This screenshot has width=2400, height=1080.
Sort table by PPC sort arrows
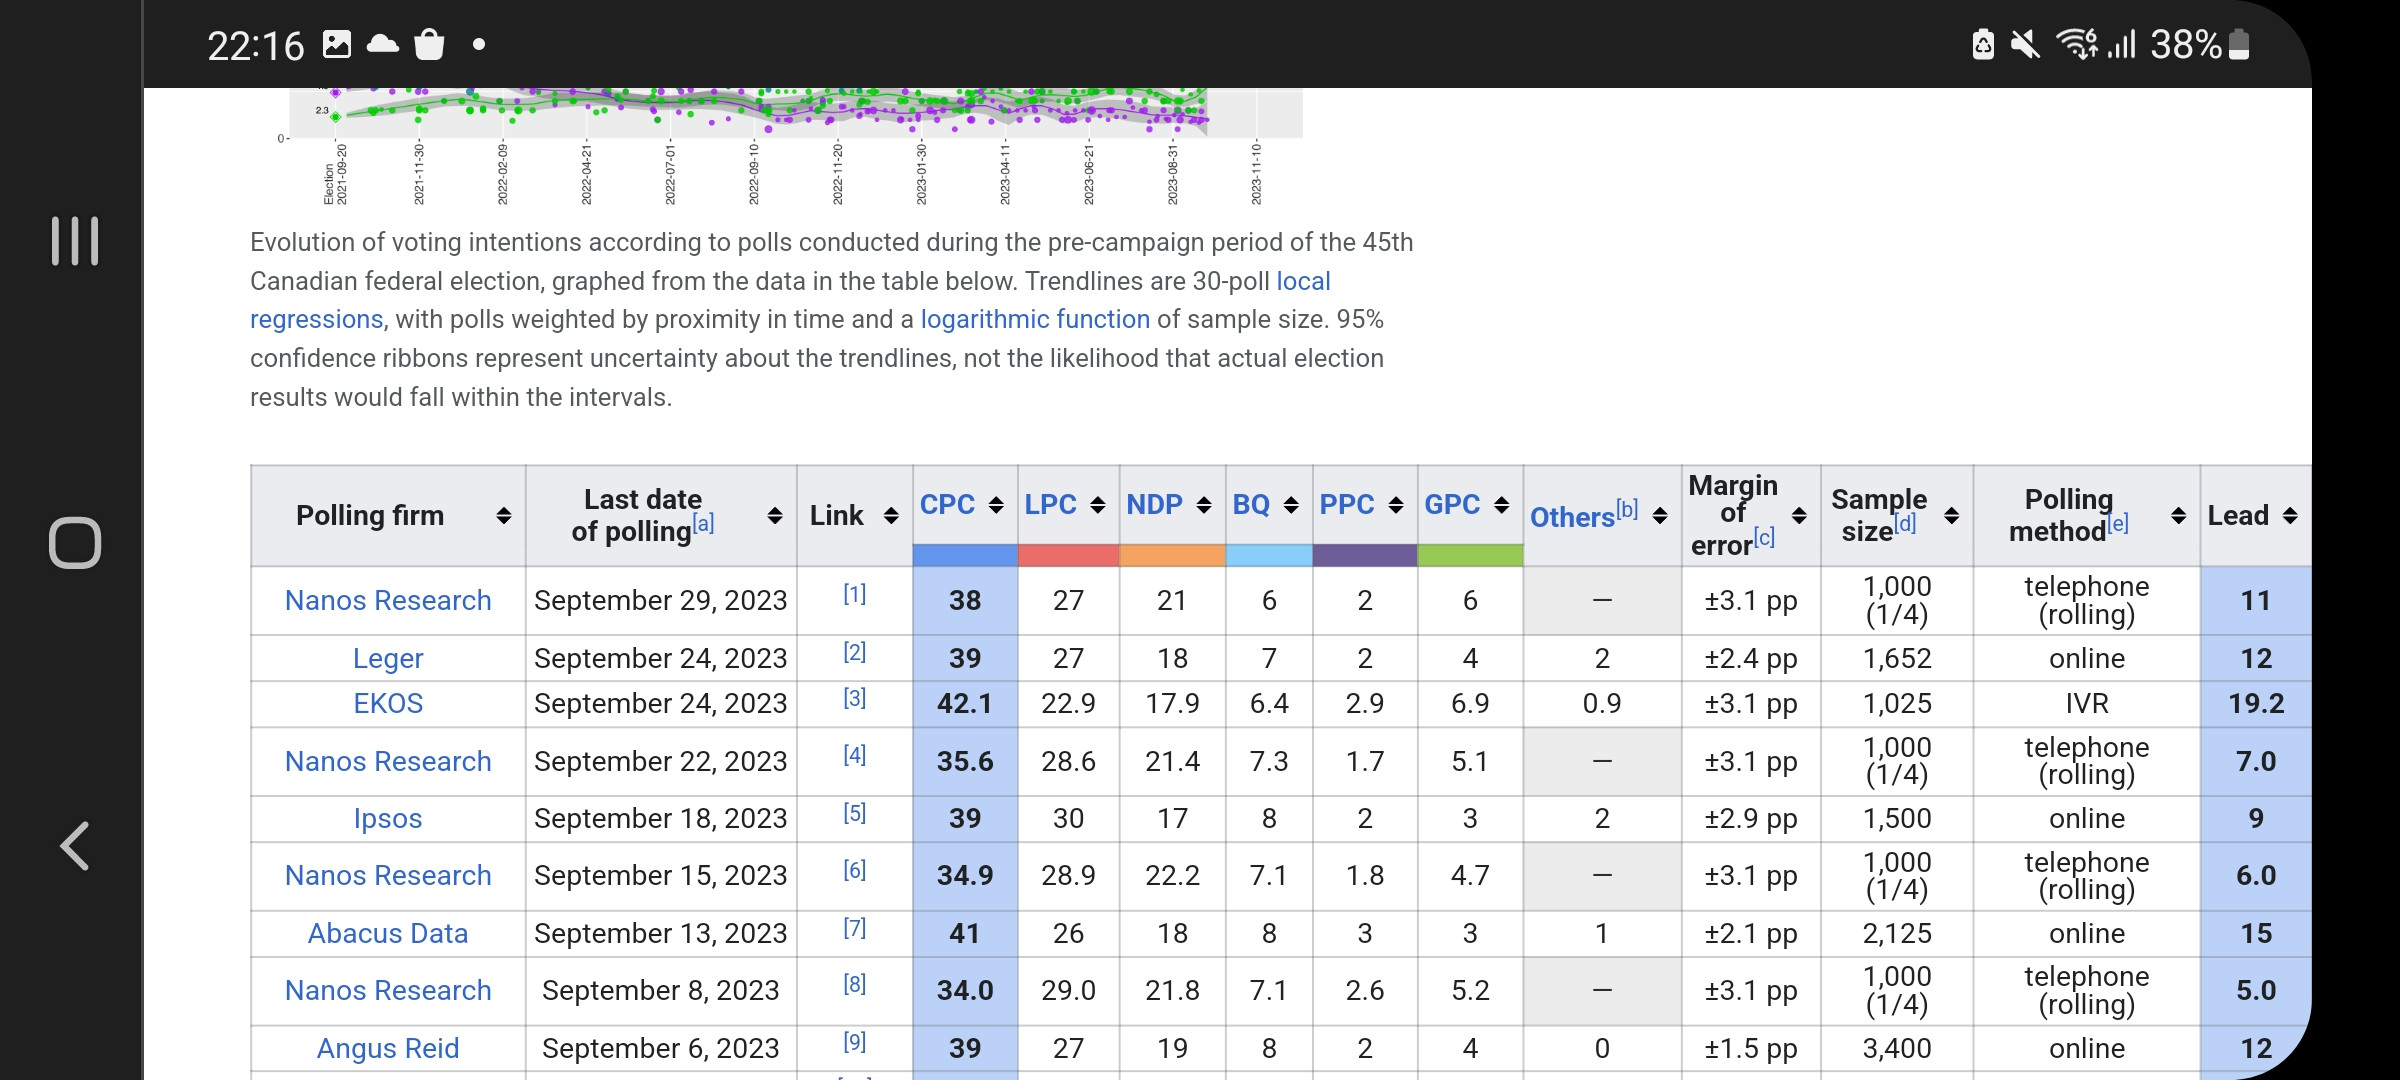point(1396,505)
